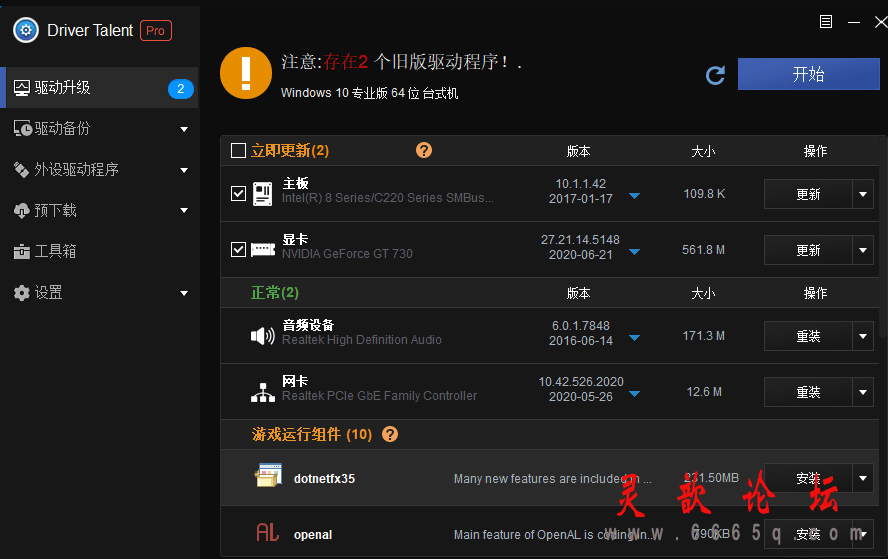Uncheck the 显卡 driver checkbox
Viewport: 888px width, 559px height.
pyautogui.click(x=238, y=250)
